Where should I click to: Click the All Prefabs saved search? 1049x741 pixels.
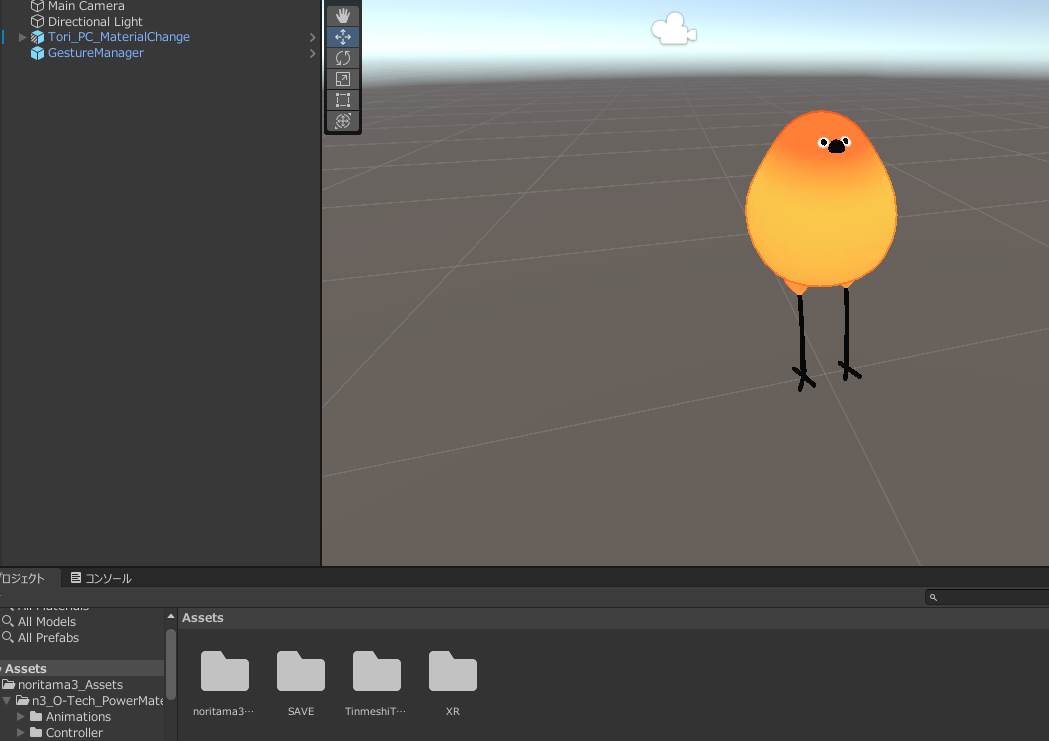48,638
